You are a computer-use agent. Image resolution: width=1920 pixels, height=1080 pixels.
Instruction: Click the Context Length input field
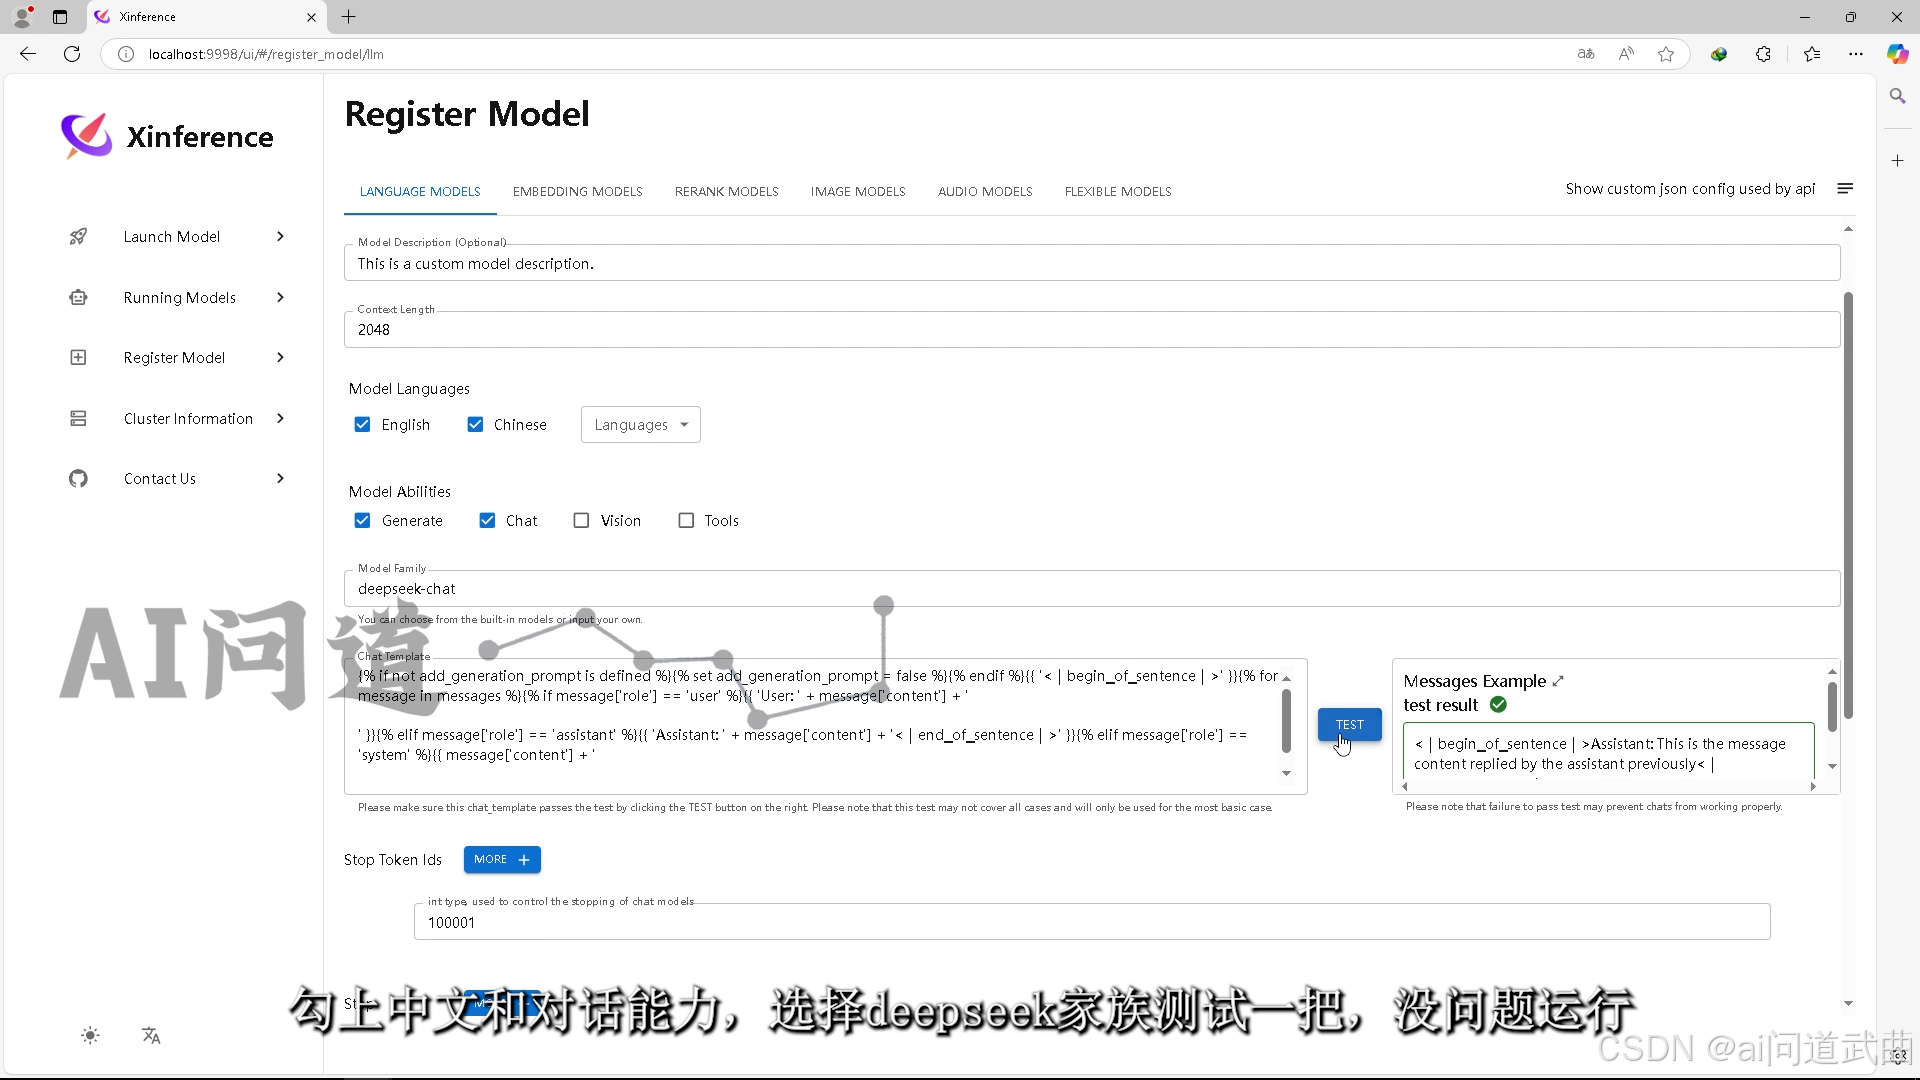(x=1090, y=330)
